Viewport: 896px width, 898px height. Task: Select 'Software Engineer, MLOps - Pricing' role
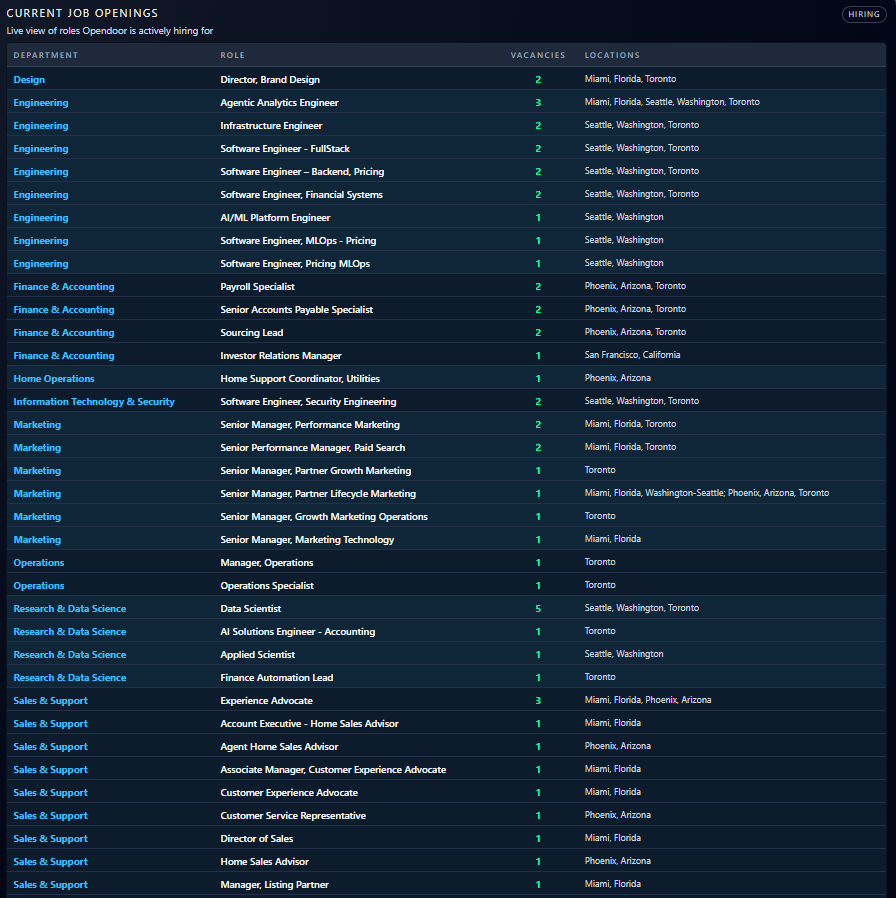click(298, 241)
